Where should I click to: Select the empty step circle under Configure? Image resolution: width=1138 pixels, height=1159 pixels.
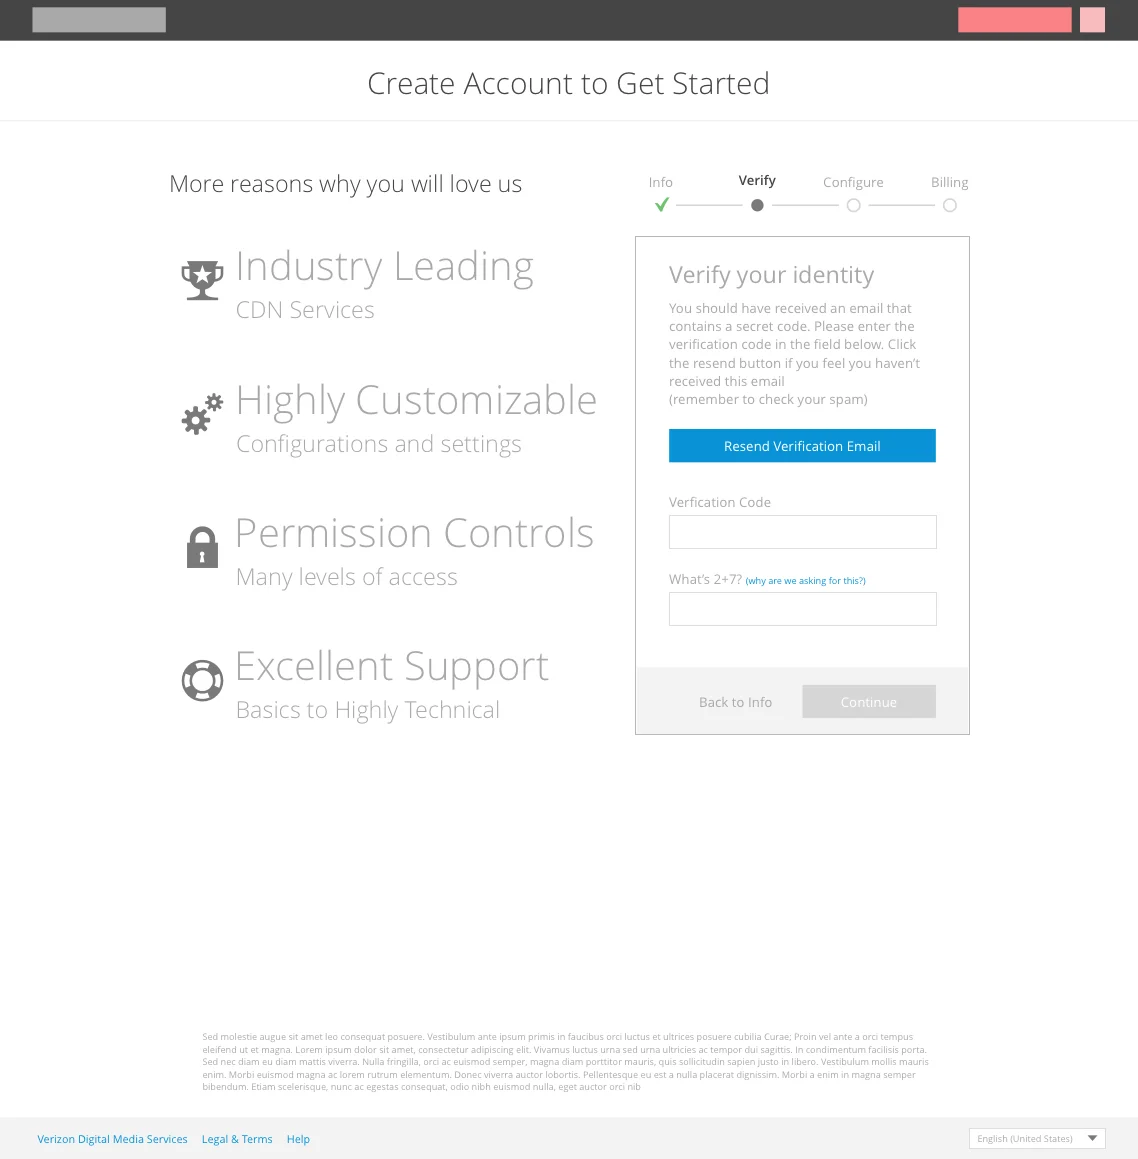(854, 205)
